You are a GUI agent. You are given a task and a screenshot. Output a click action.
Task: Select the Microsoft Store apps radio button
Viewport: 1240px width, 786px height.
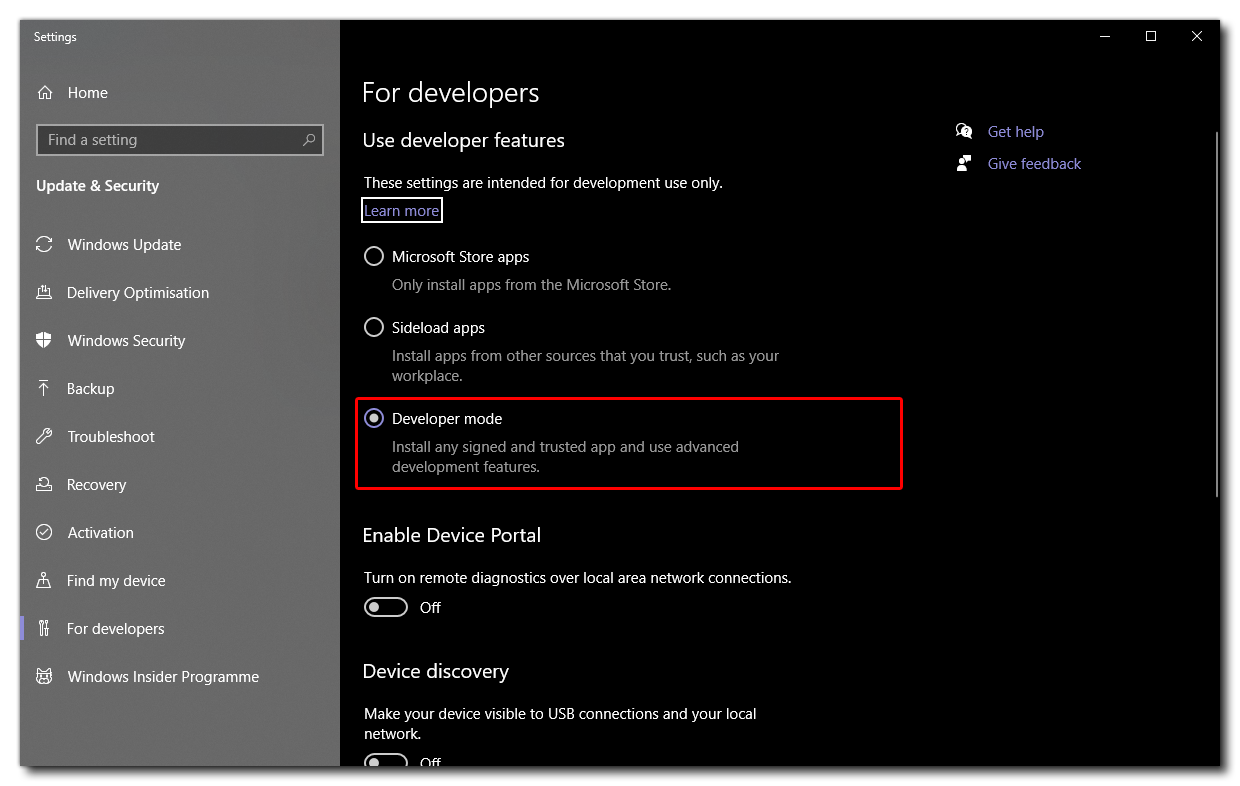[x=374, y=257]
